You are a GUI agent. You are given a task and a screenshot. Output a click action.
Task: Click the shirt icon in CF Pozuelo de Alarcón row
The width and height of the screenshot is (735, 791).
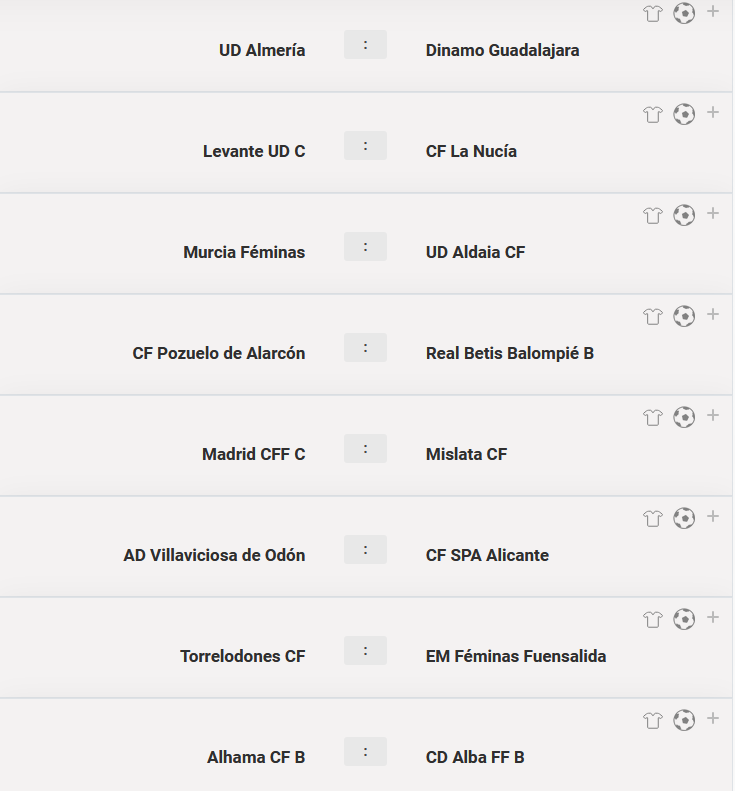coord(653,317)
